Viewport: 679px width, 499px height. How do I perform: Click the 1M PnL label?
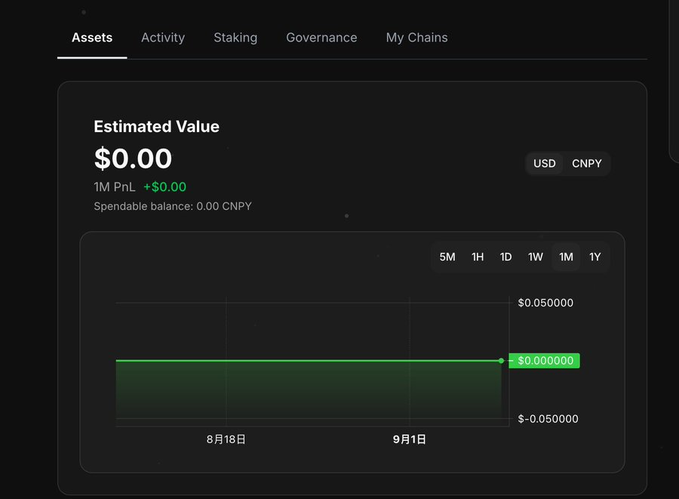click(114, 187)
